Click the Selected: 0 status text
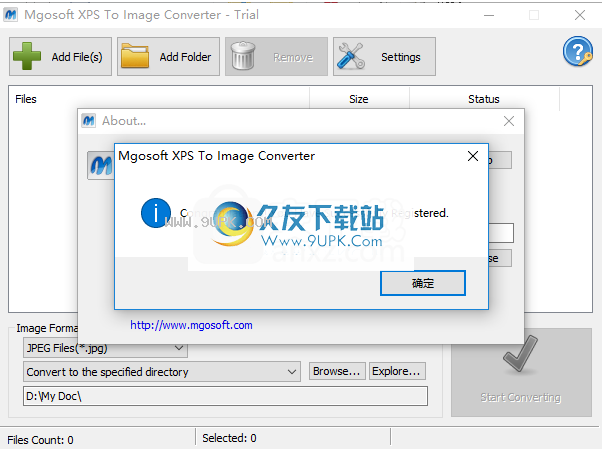The height and width of the screenshot is (449, 602). click(x=229, y=438)
